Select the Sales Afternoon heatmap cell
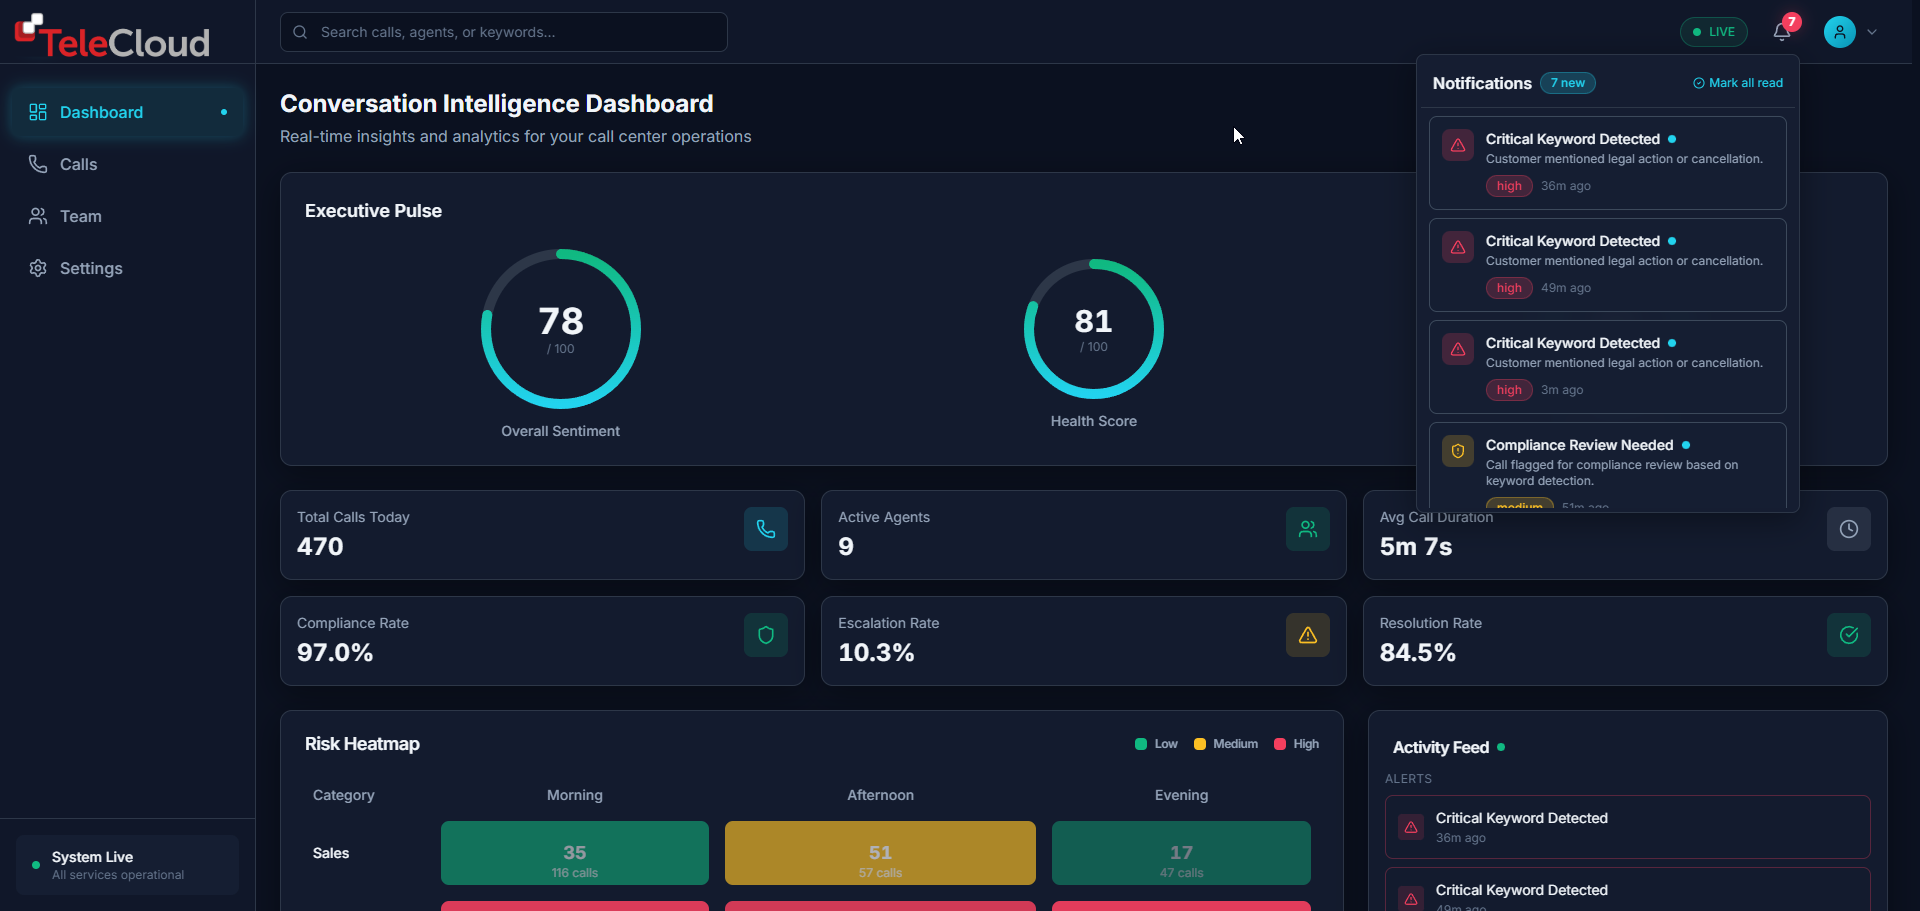This screenshot has width=1920, height=911. tap(879, 853)
